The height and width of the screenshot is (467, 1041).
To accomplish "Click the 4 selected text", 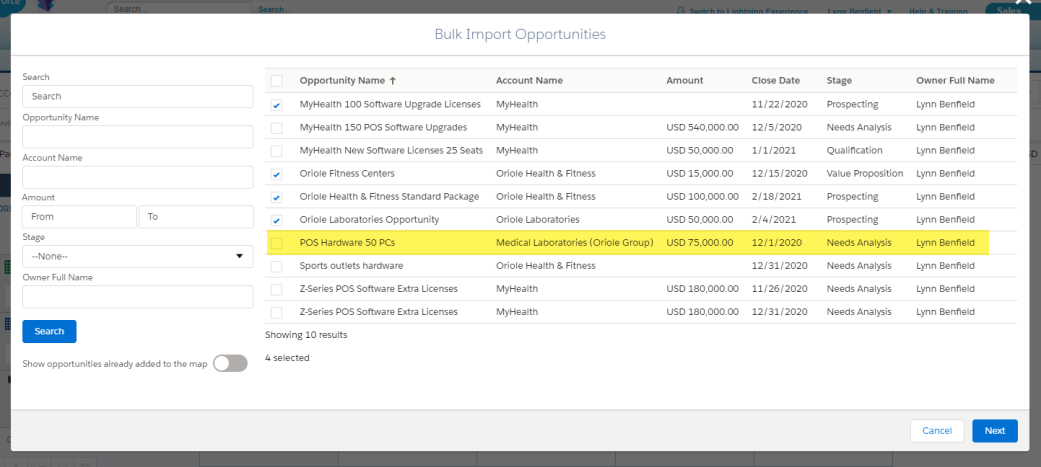I will [x=287, y=357].
